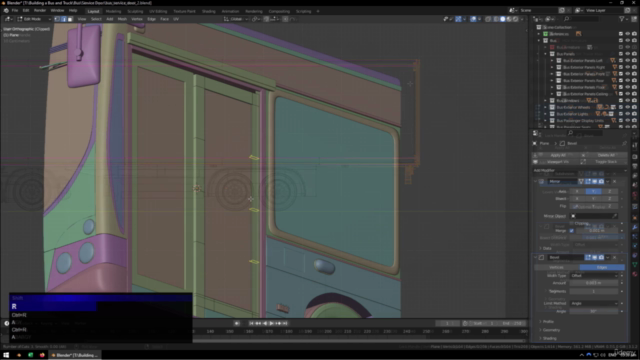Jump to timeline end button
The height and width of the screenshot is (360, 640).
pos(285,323)
